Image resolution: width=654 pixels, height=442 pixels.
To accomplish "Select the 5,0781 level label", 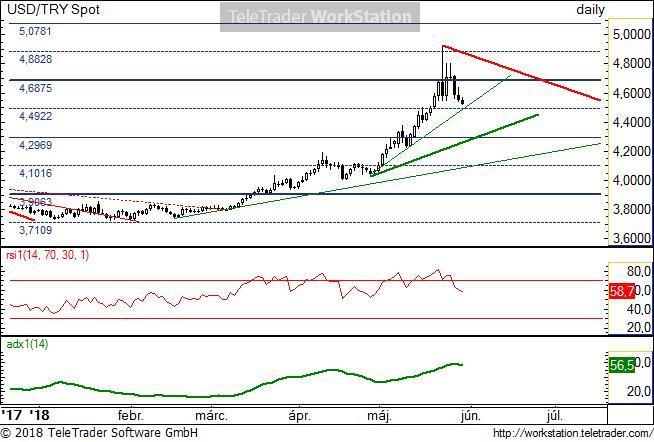I will pos(35,31).
